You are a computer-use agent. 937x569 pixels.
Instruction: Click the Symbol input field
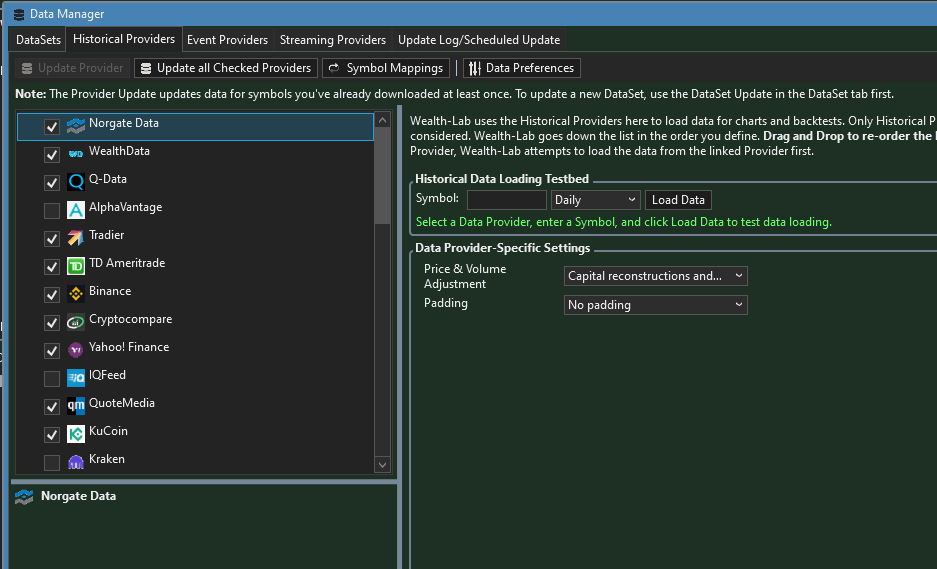tap(507, 200)
